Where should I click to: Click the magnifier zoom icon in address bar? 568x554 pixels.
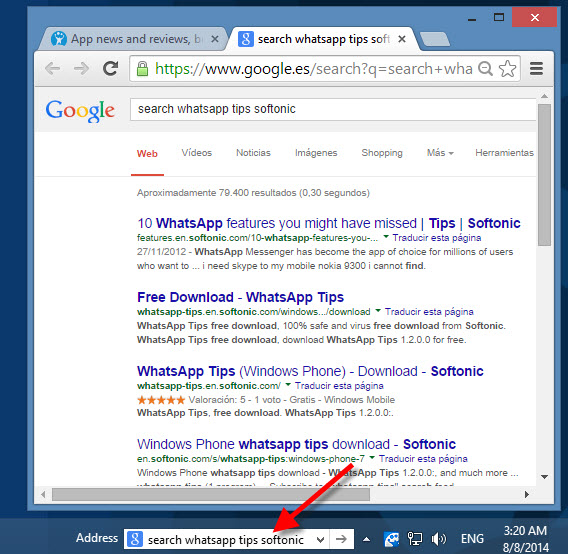point(485,68)
